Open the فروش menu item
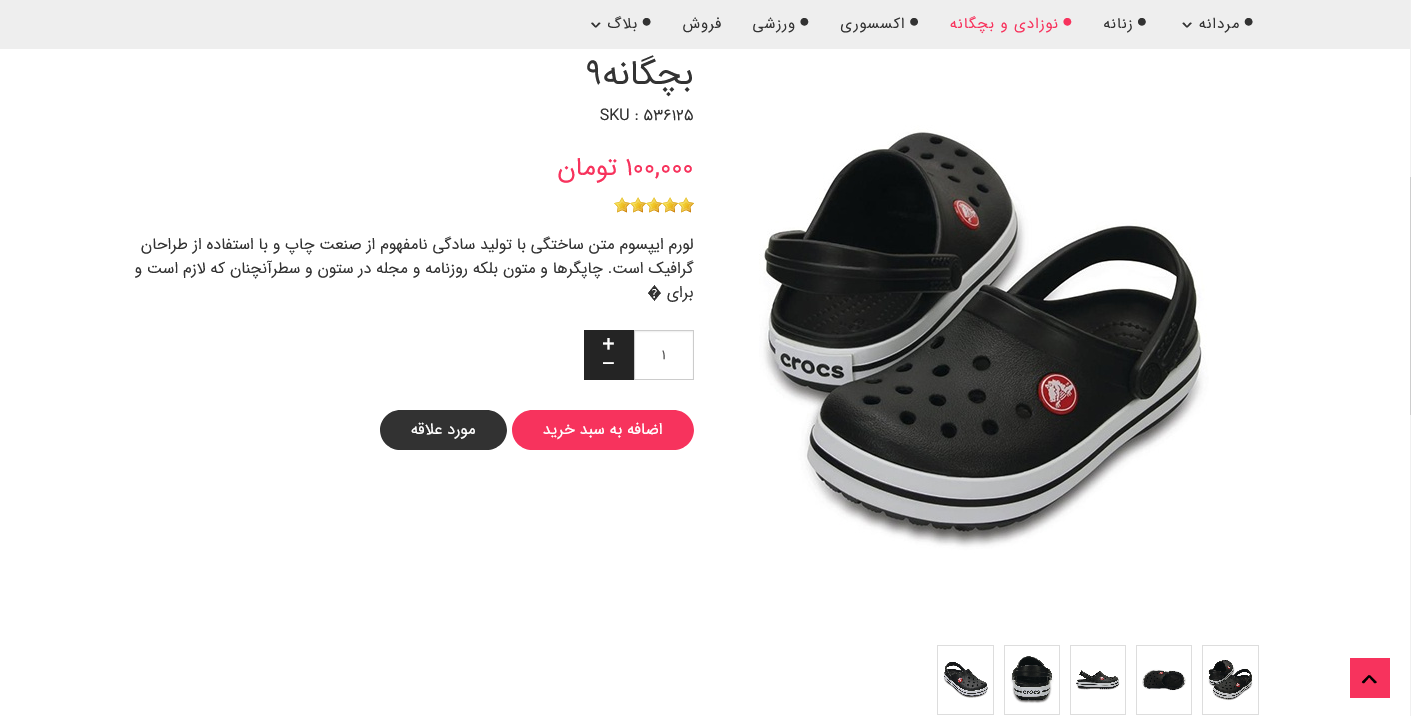Image resolution: width=1411 pixels, height=716 pixels. pyautogui.click(x=702, y=24)
